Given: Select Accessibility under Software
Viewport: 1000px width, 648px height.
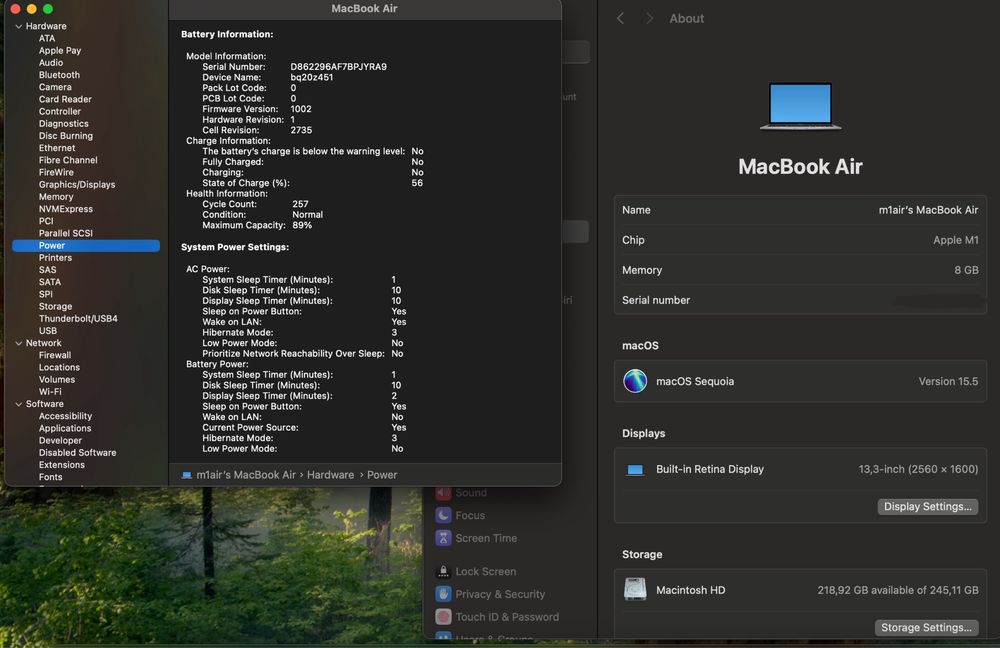Looking at the screenshot, I should pyautogui.click(x=65, y=416).
